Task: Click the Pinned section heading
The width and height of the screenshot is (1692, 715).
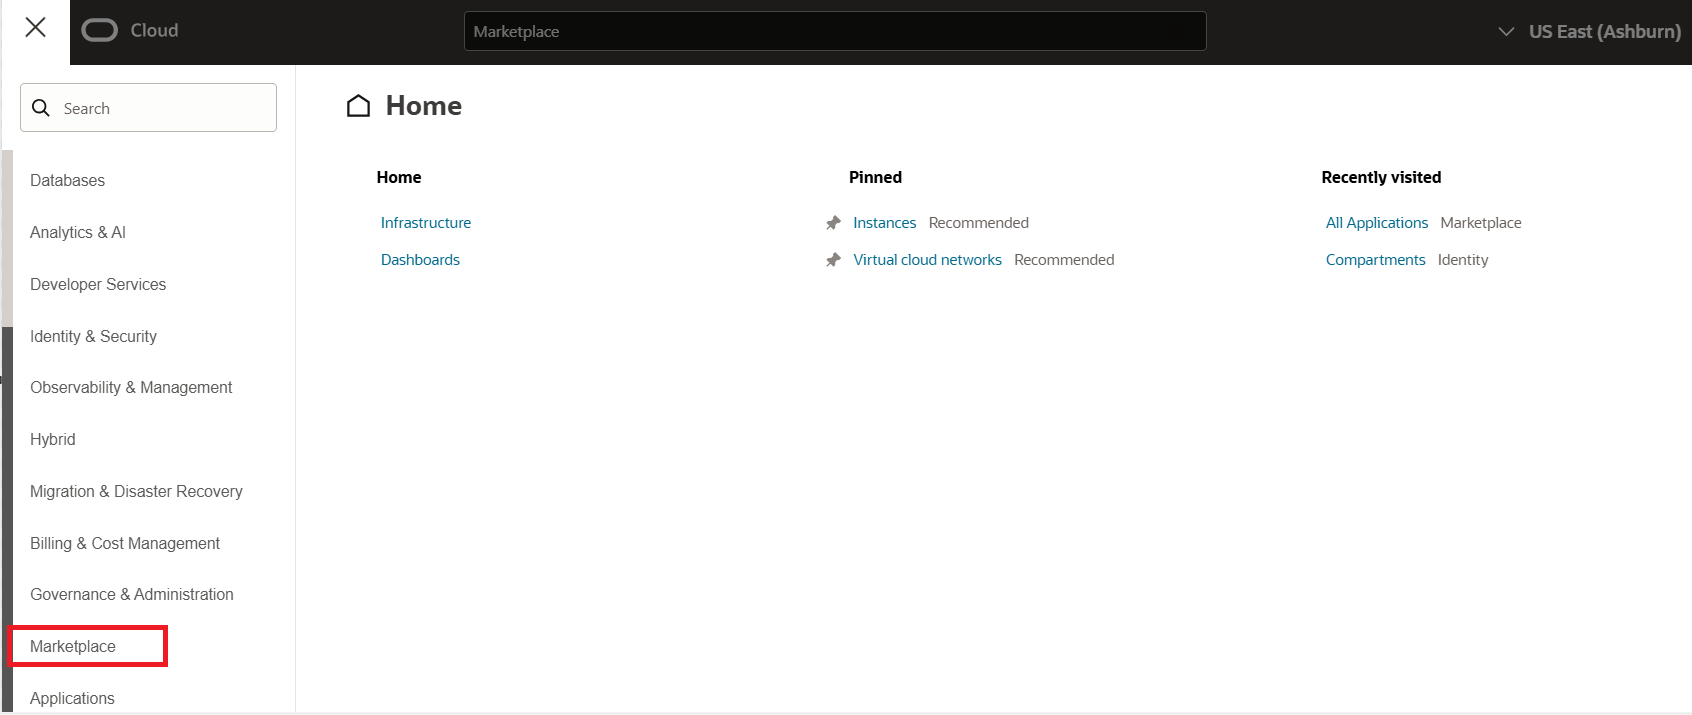Action: pos(875,177)
